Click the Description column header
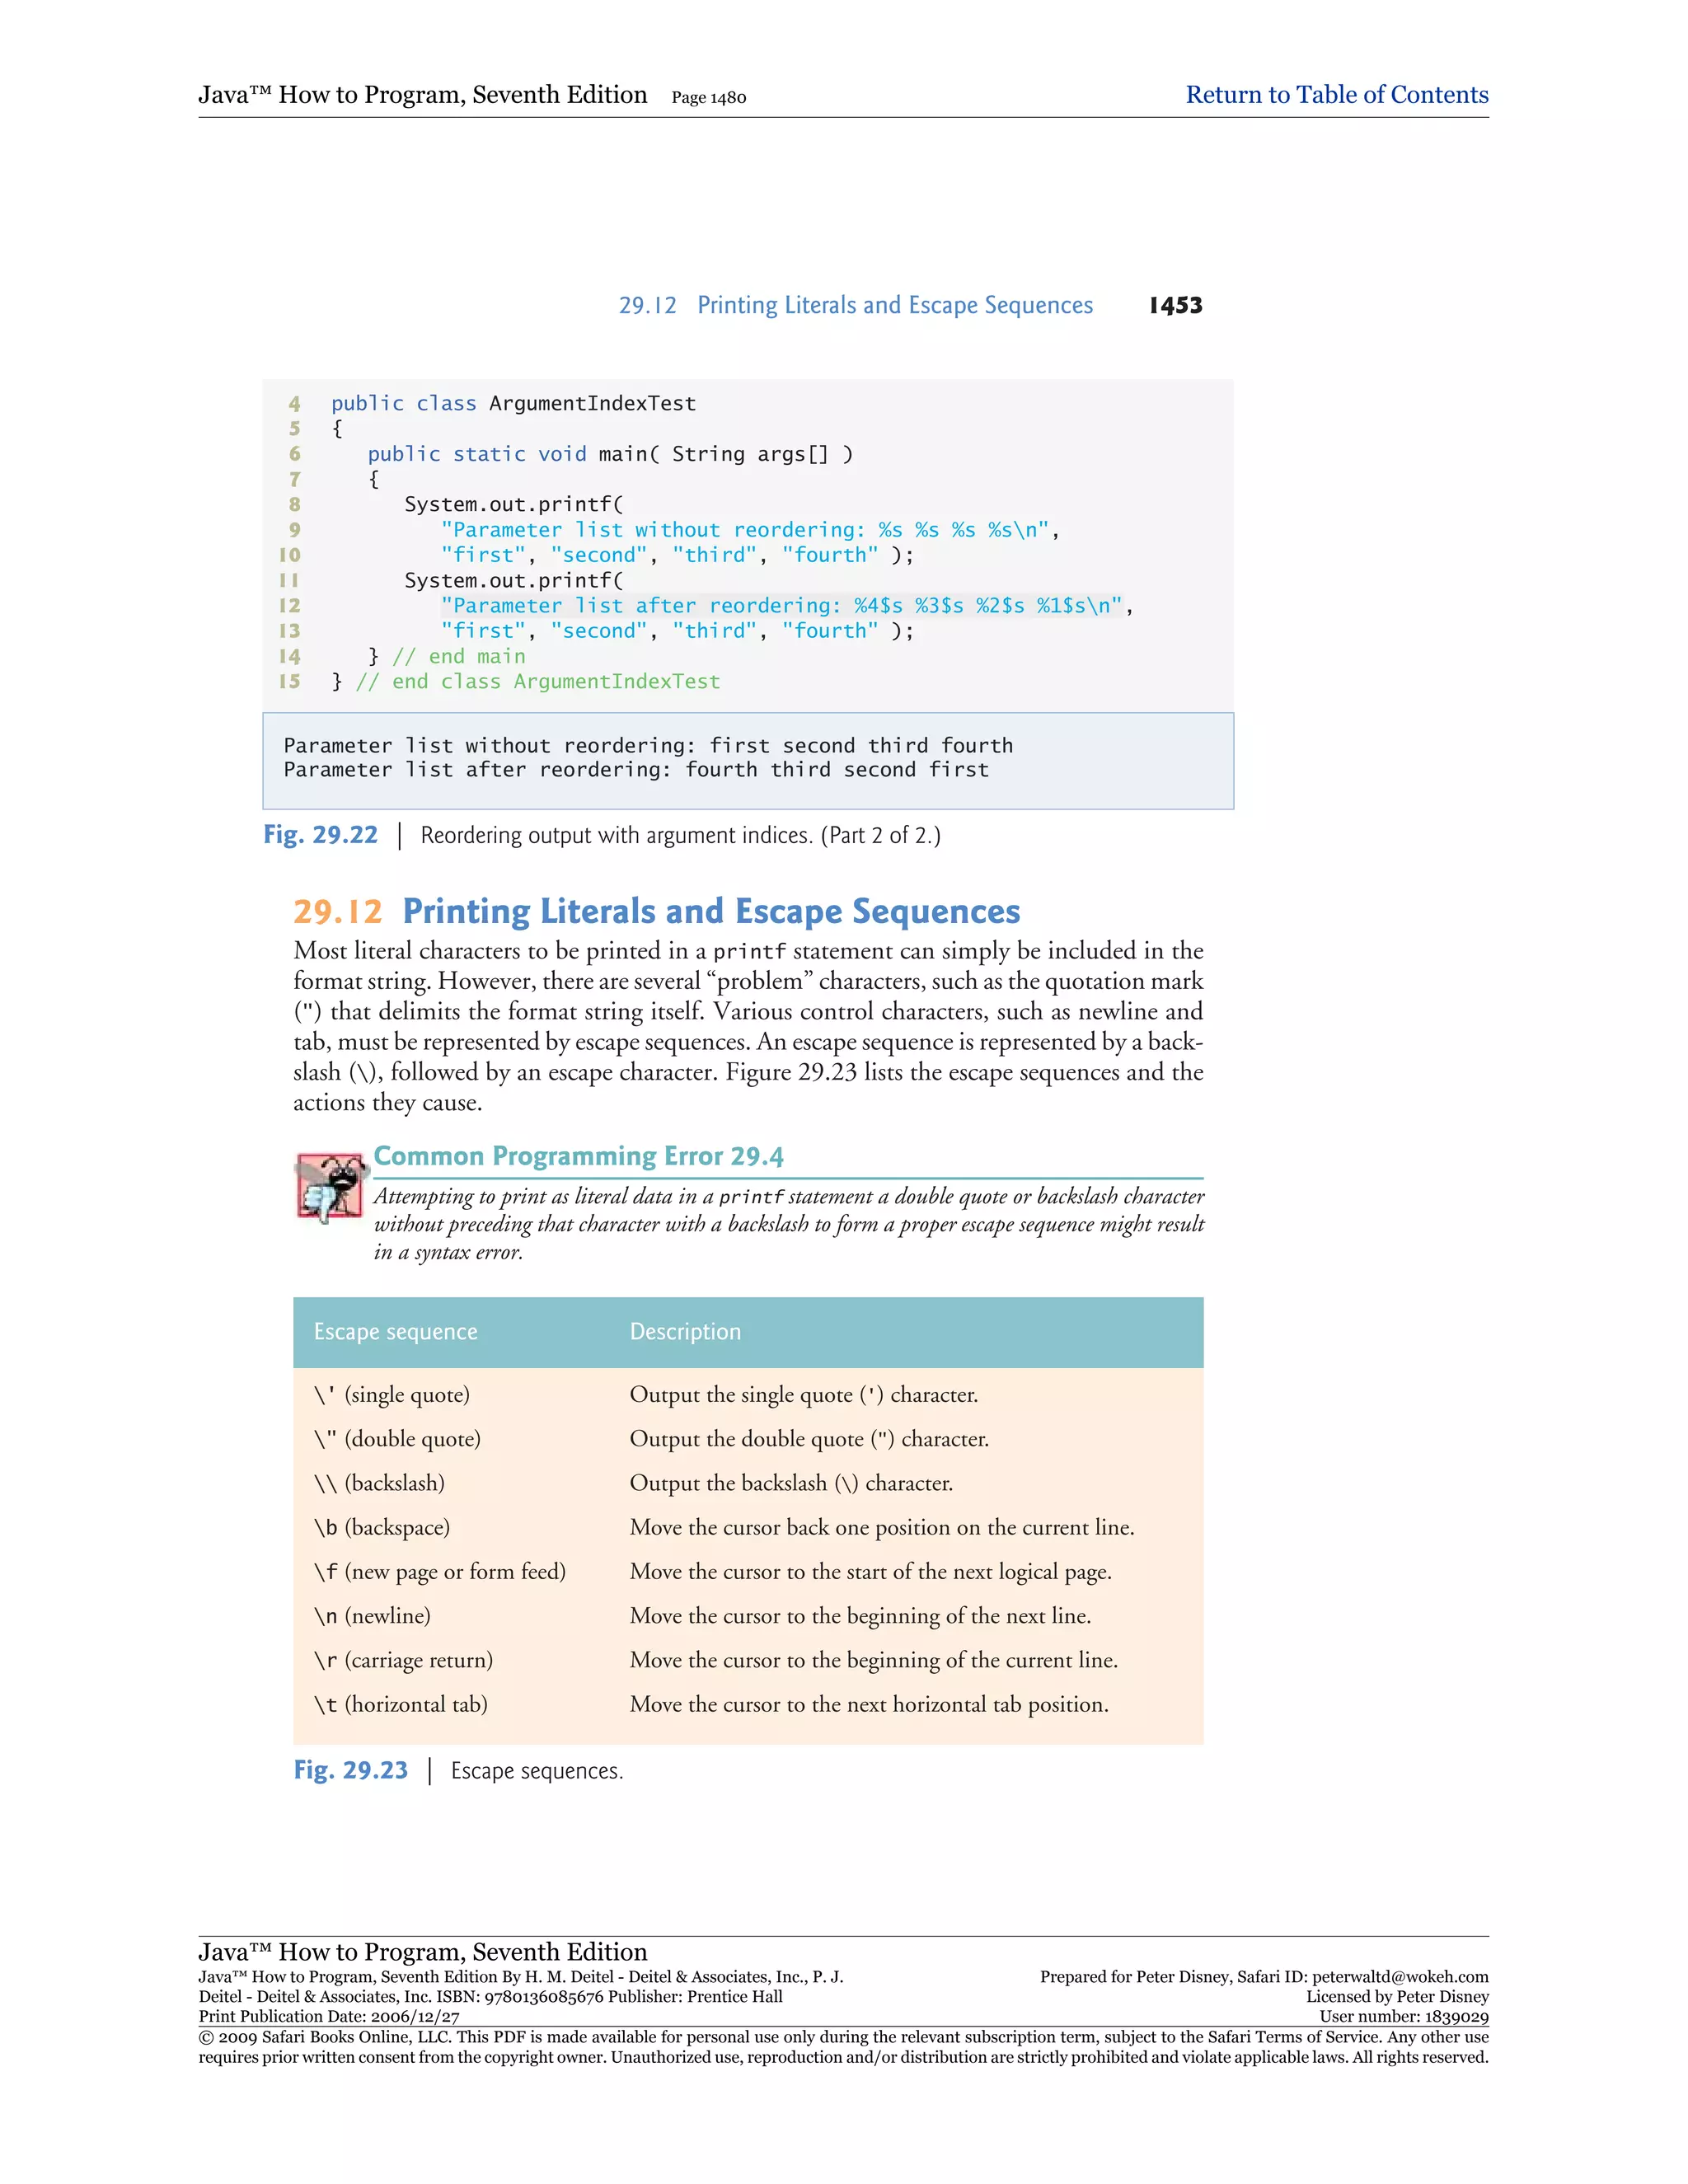 685,1332
